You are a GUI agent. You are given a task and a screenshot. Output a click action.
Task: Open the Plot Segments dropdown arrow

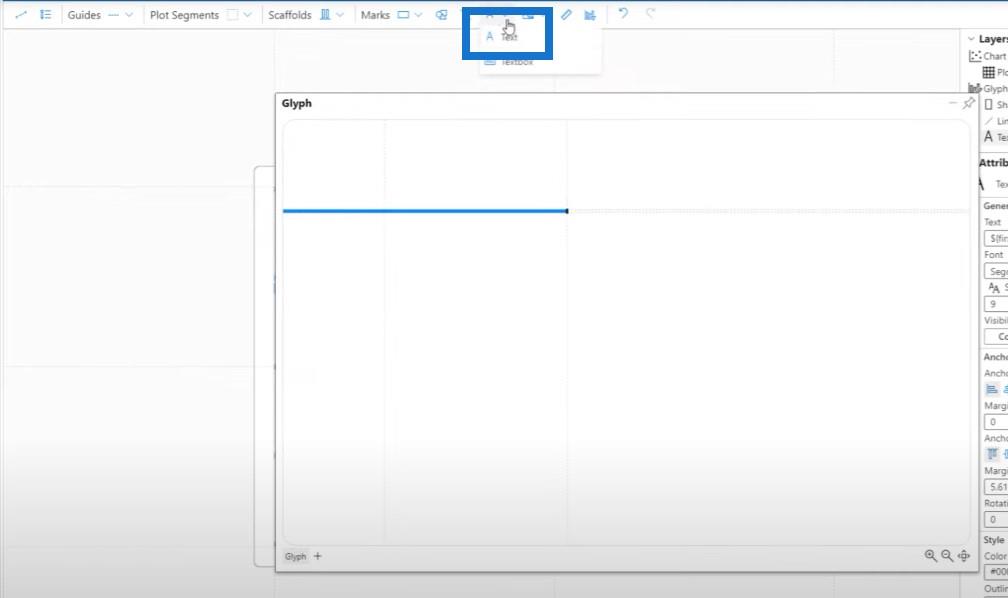point(248,15)
